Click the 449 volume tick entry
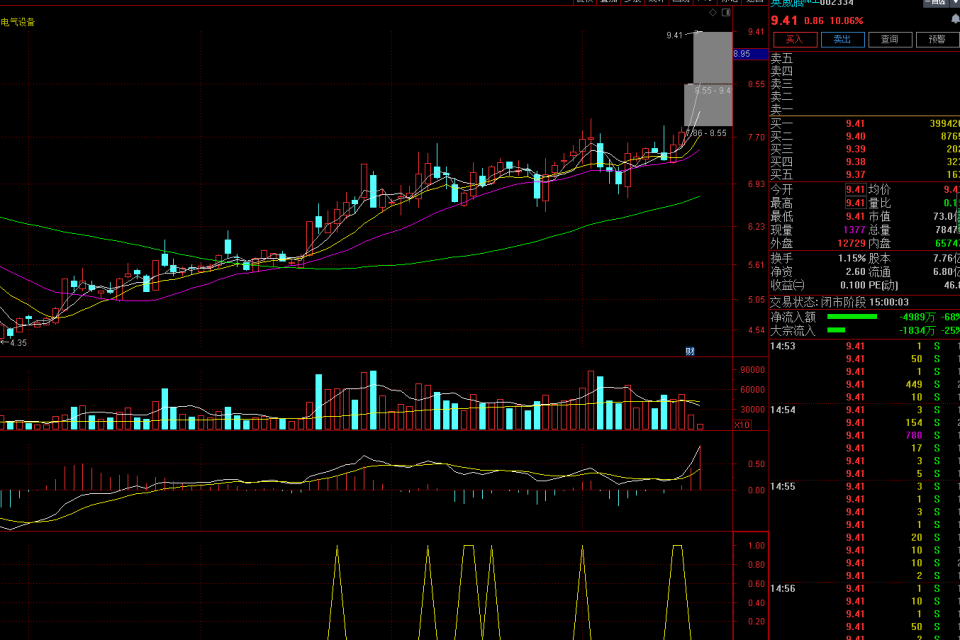This screenshot has width=960, height=640. (914, 385)
